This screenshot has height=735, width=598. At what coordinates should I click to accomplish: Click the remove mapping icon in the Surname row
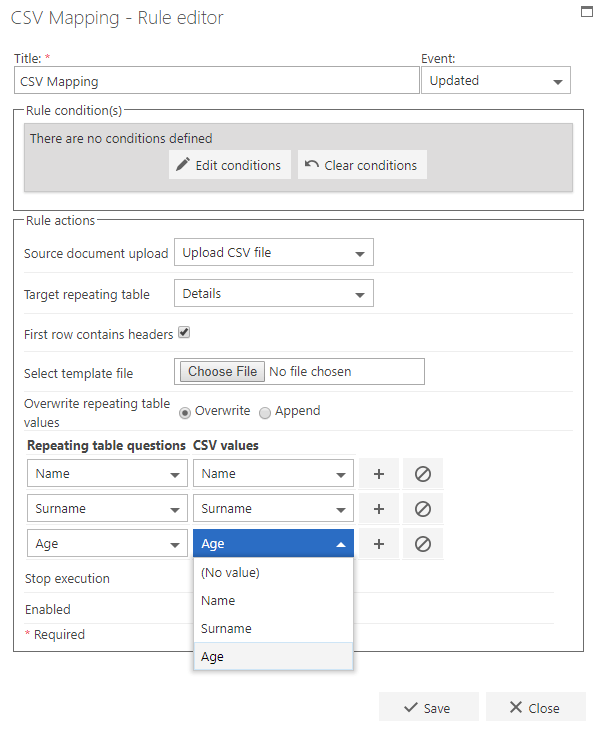(x=423, y=509)
